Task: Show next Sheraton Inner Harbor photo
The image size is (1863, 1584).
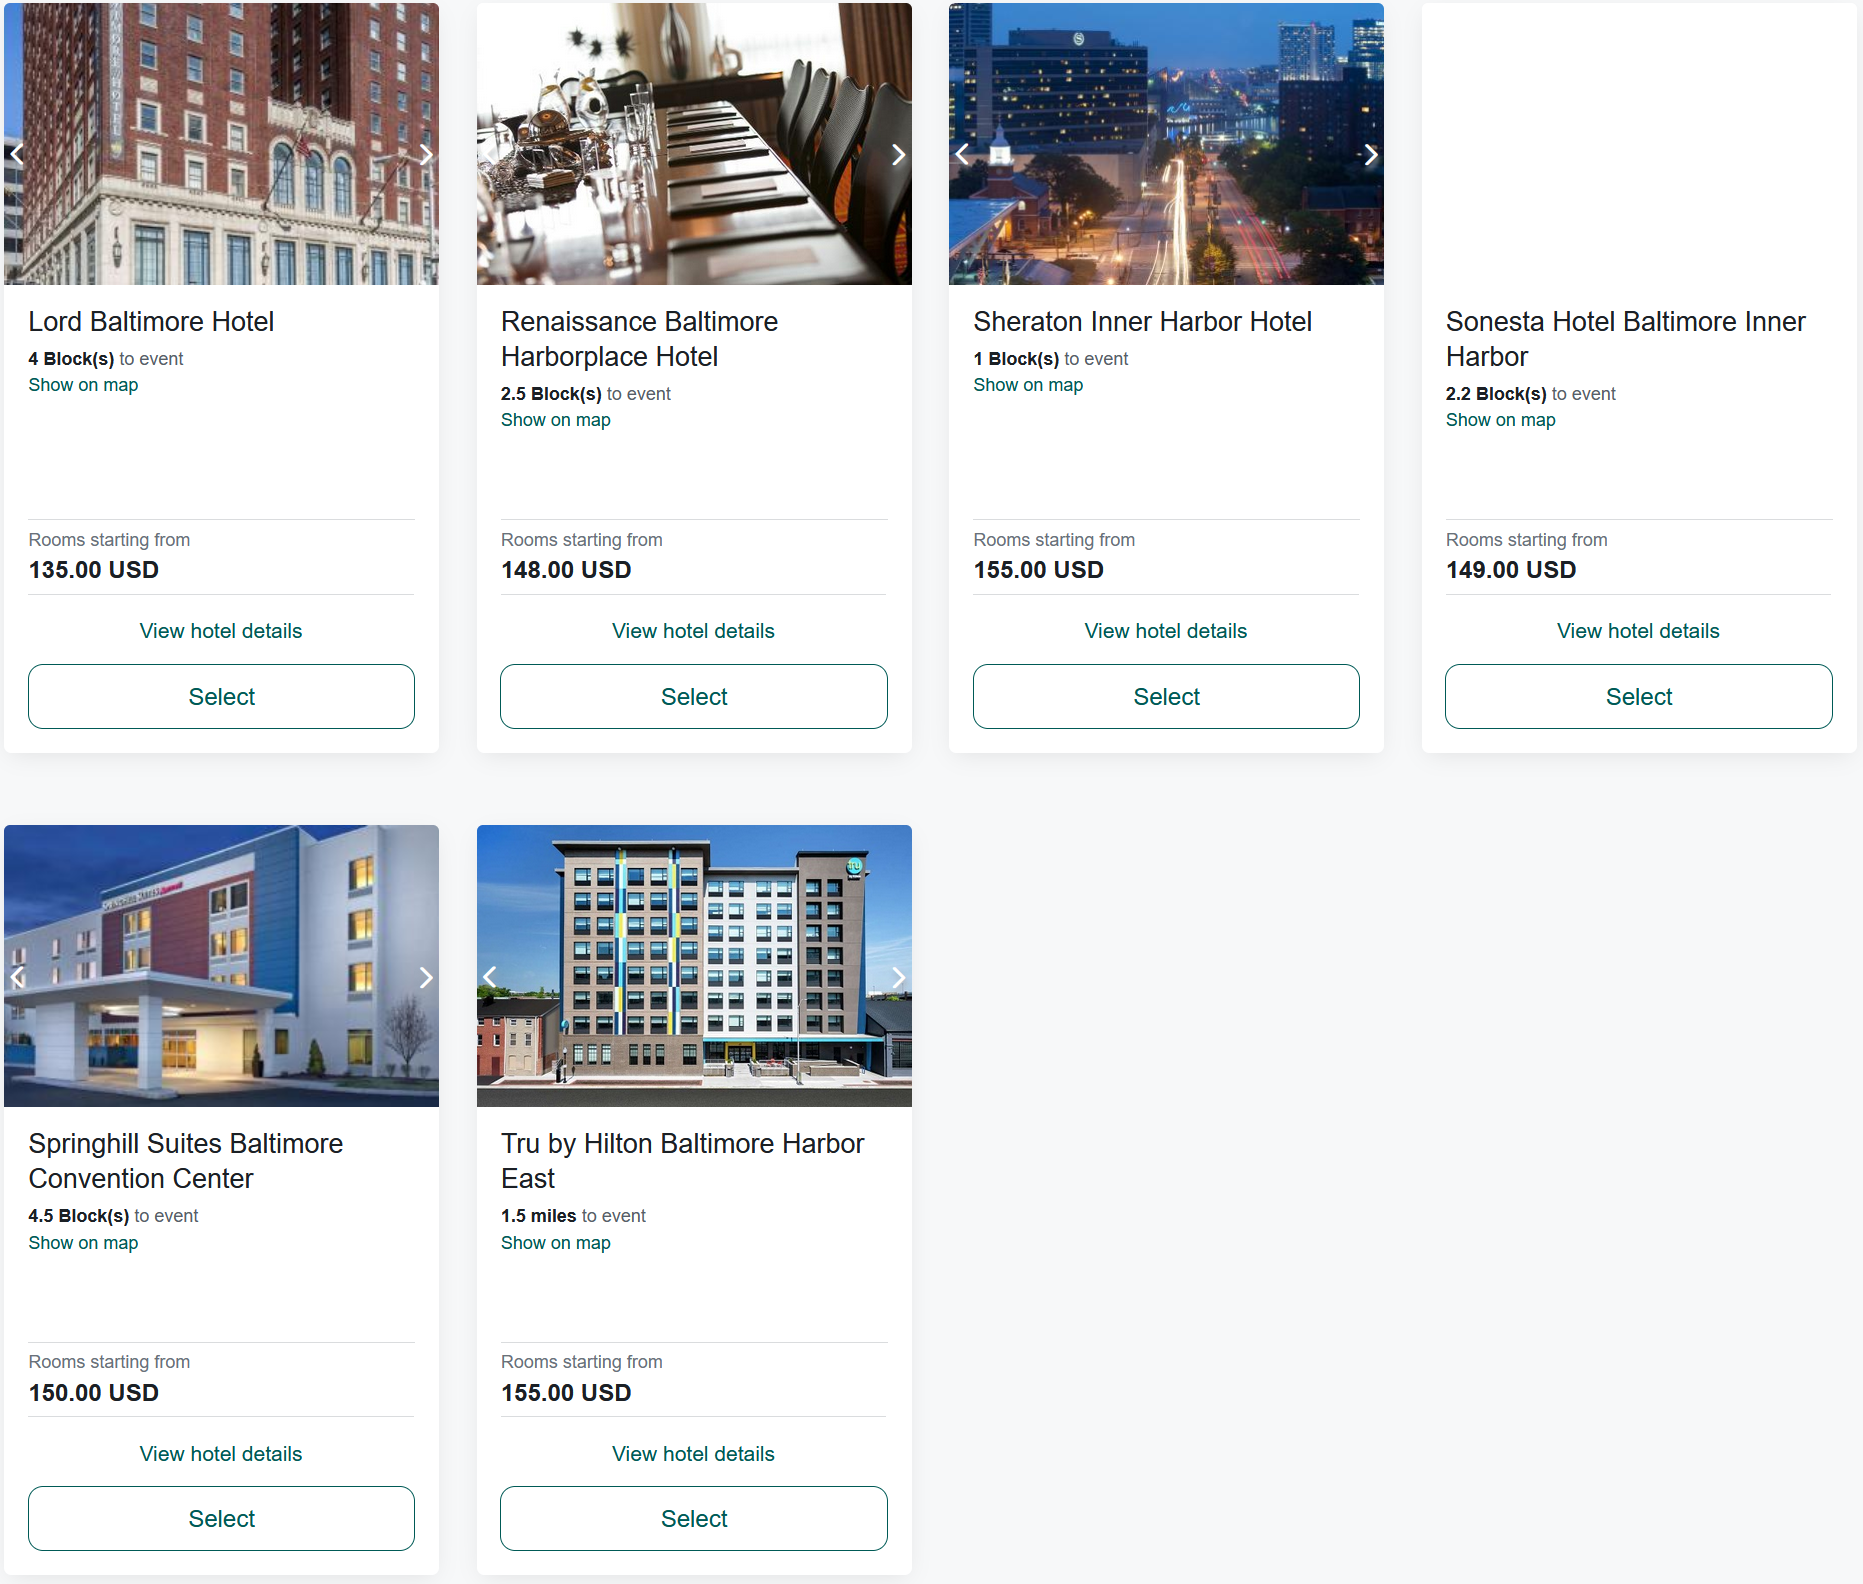Action: (1370, 154)
